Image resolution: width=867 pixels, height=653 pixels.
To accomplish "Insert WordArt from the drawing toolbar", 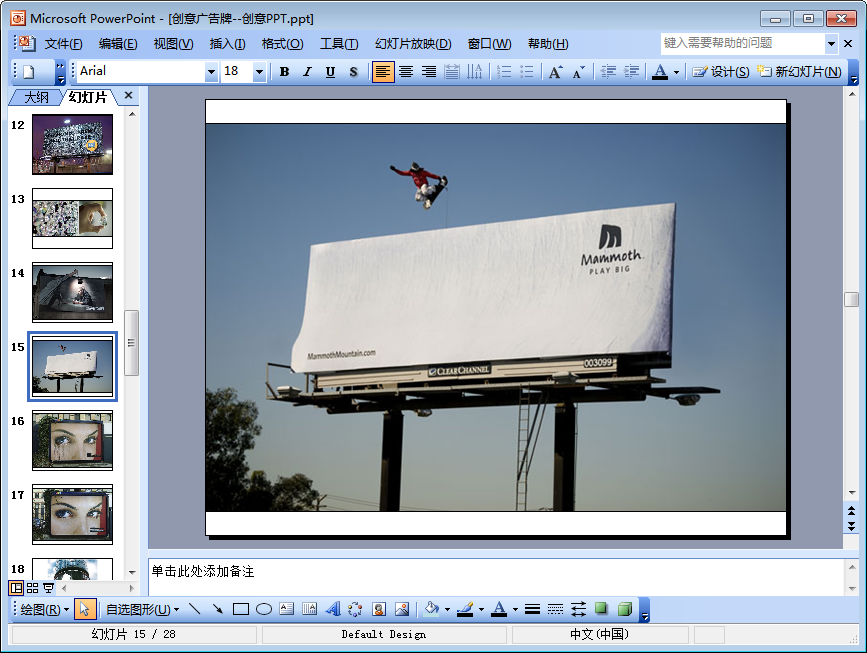I will click(333, 609).
